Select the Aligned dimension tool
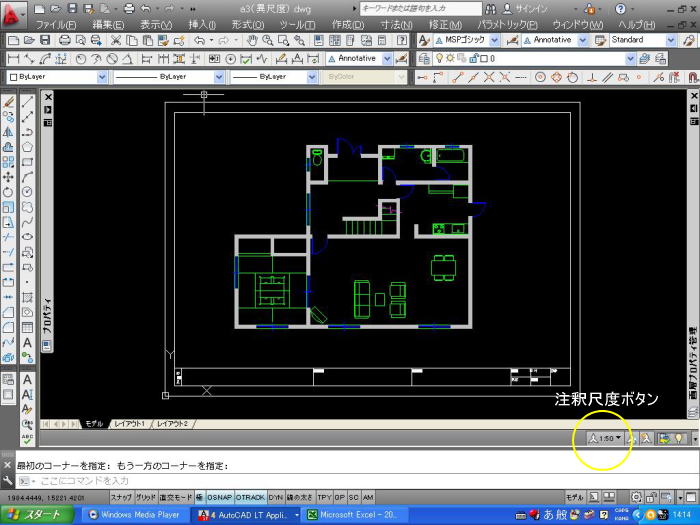Image resolution: width=700 pixels, height=525 pixels. click(x=29, y=59)
